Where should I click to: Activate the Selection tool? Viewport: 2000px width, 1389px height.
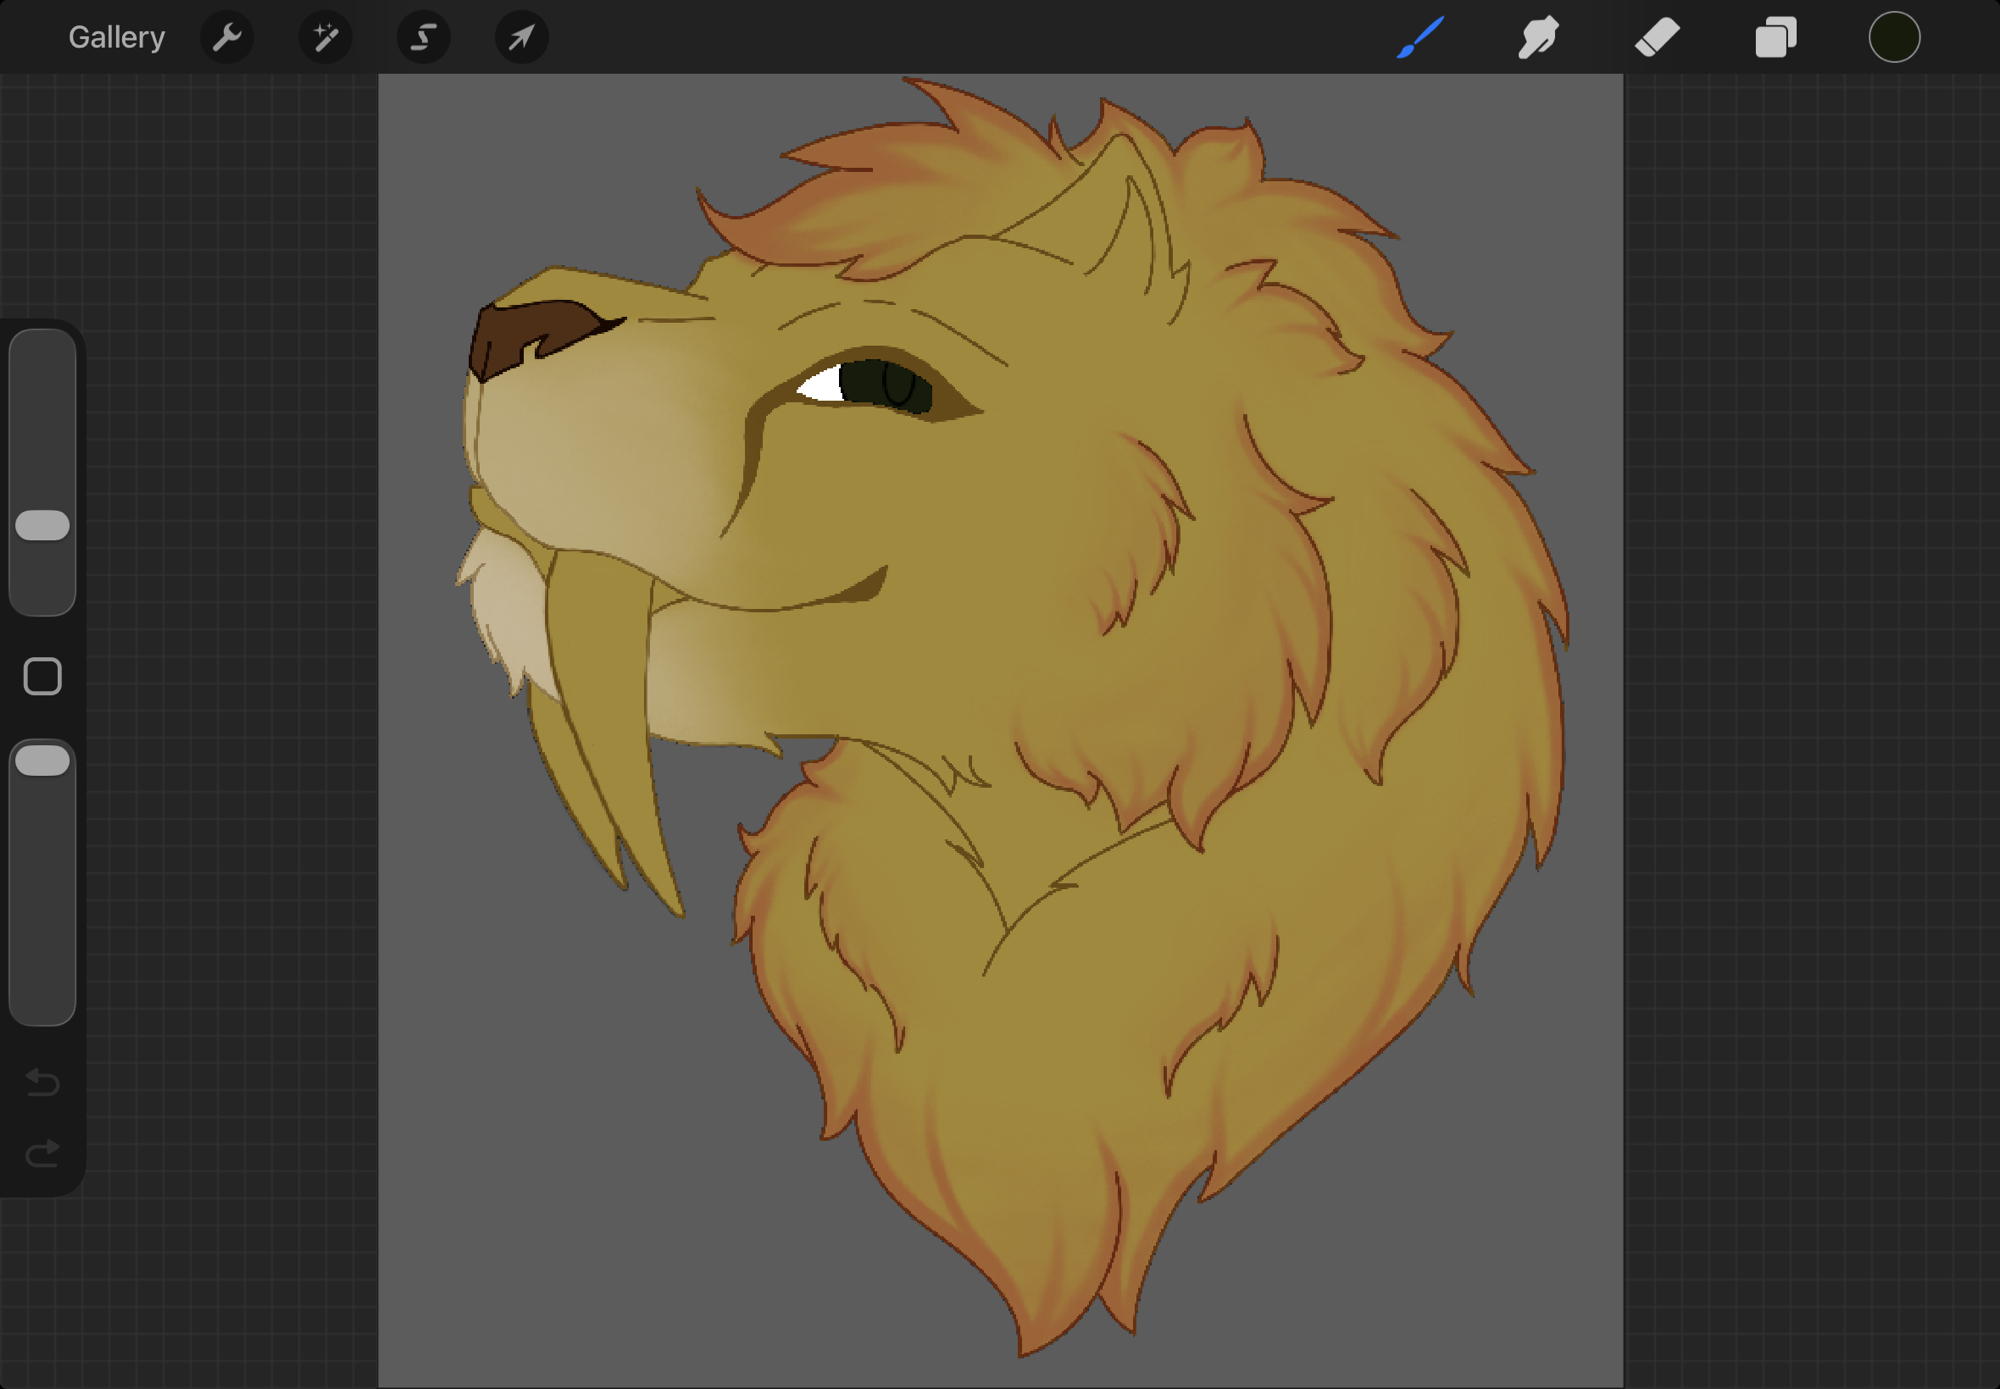(423, 38)
